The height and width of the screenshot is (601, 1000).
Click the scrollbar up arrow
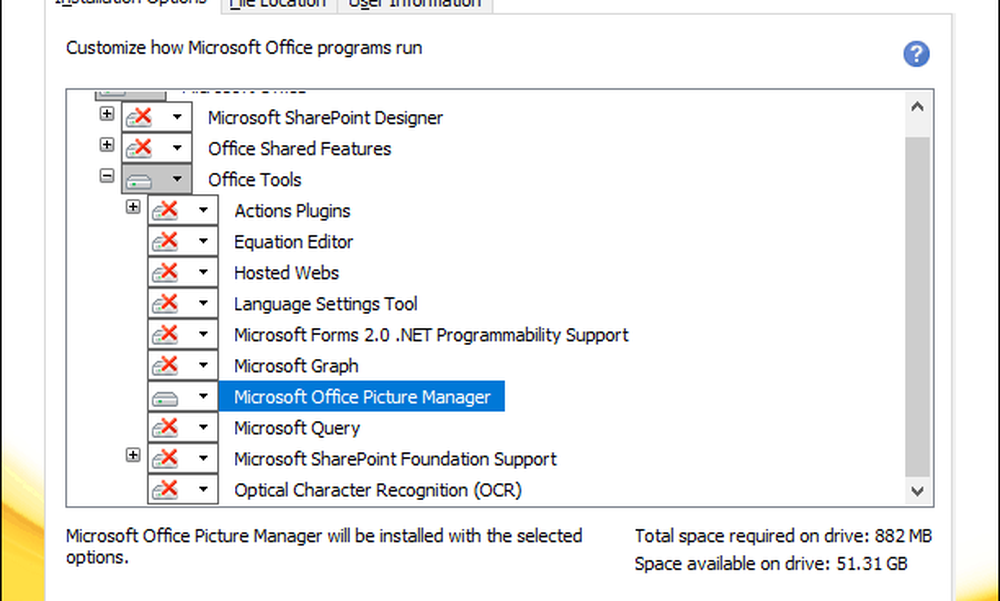click(x=917, y=106)
